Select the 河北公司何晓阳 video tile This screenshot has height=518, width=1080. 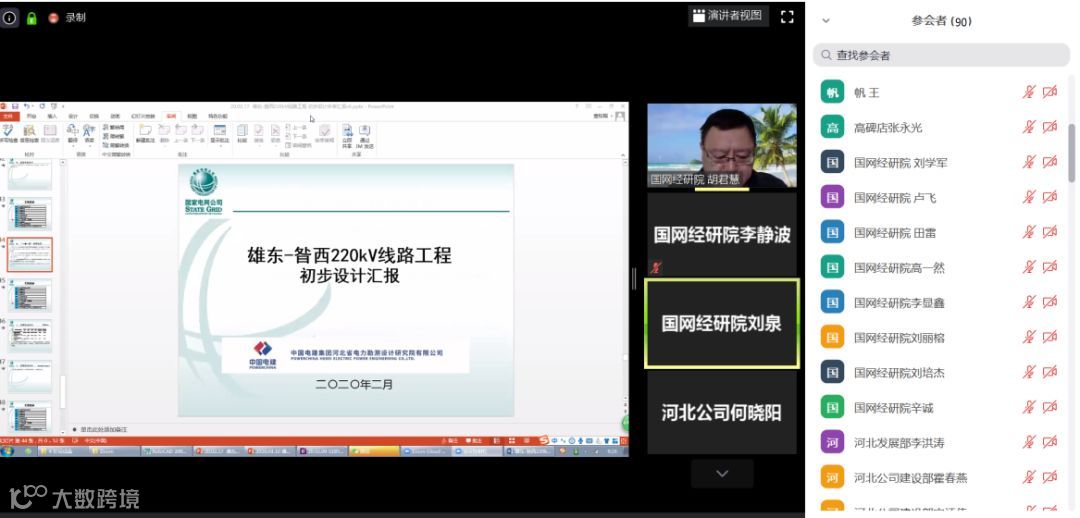tap(722, 413)
